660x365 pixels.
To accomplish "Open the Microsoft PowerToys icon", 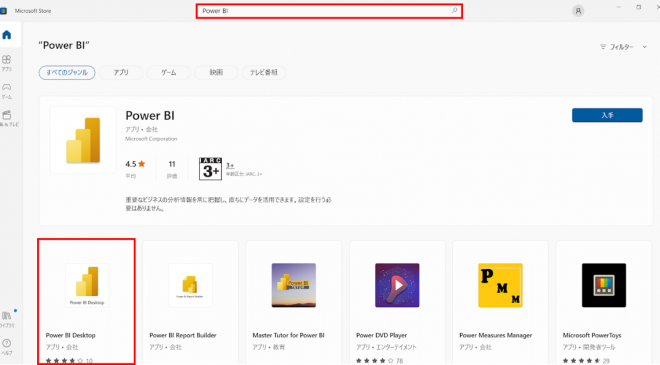I will [604, 285].
